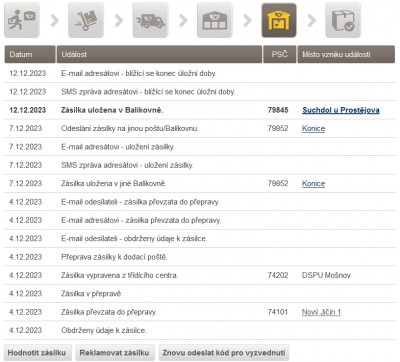
Task: Click Znovu odeslat kód pro vyzvednutí
Action: (224, 353)
